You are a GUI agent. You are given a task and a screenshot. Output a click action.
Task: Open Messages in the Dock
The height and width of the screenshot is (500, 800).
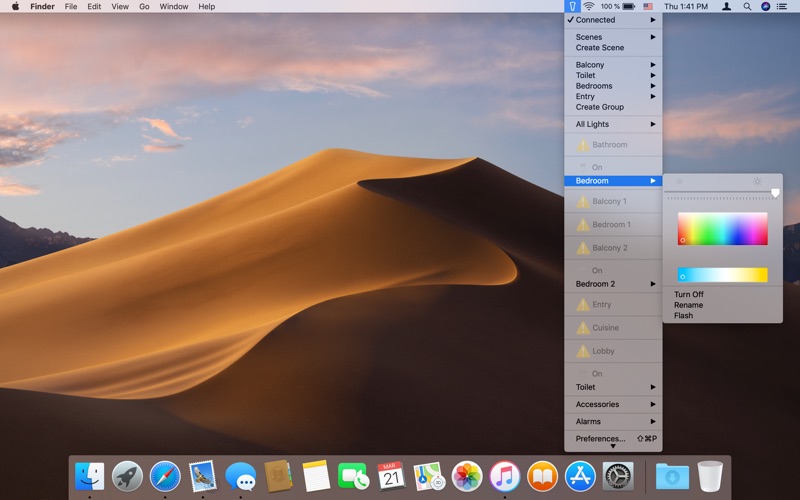240,476
